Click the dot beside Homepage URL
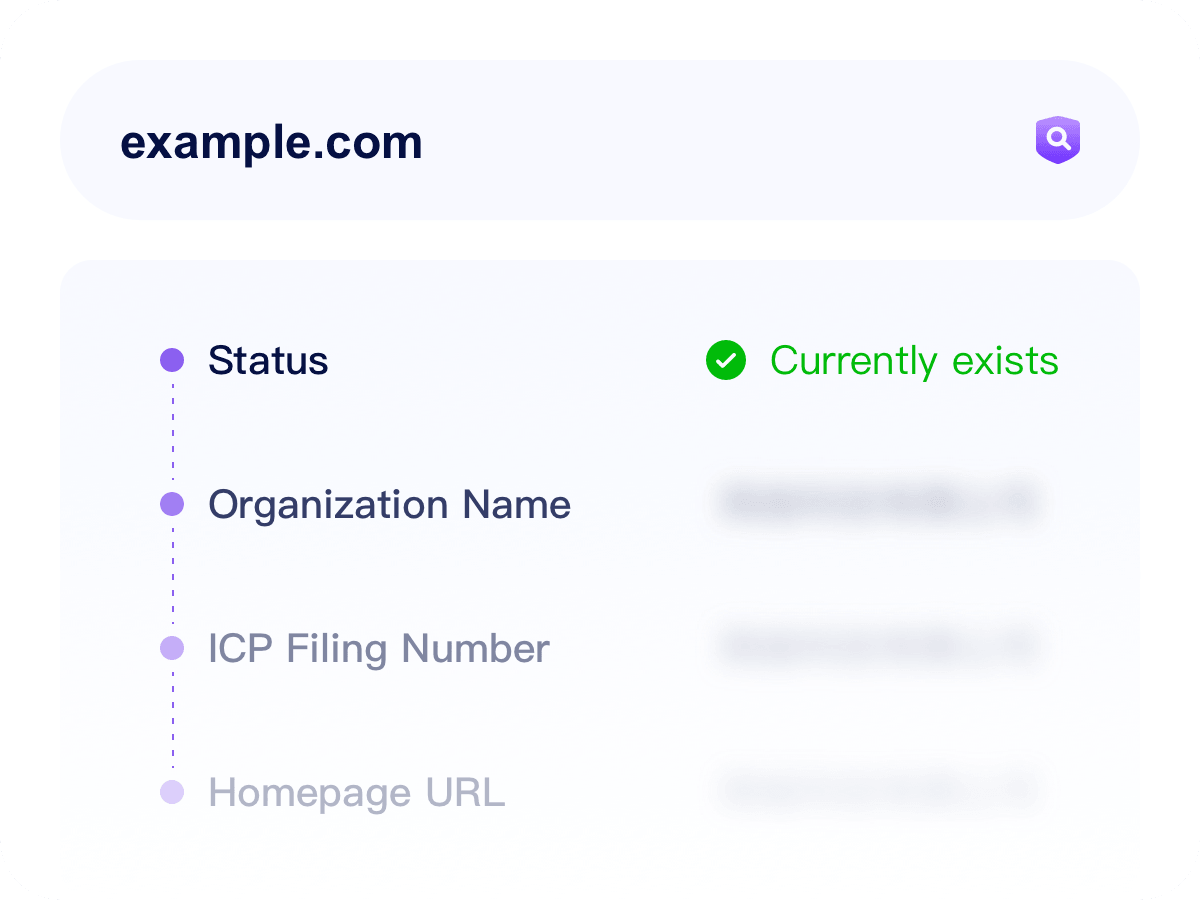Viewport: 1200px width, 900px height. pos(172,792)
